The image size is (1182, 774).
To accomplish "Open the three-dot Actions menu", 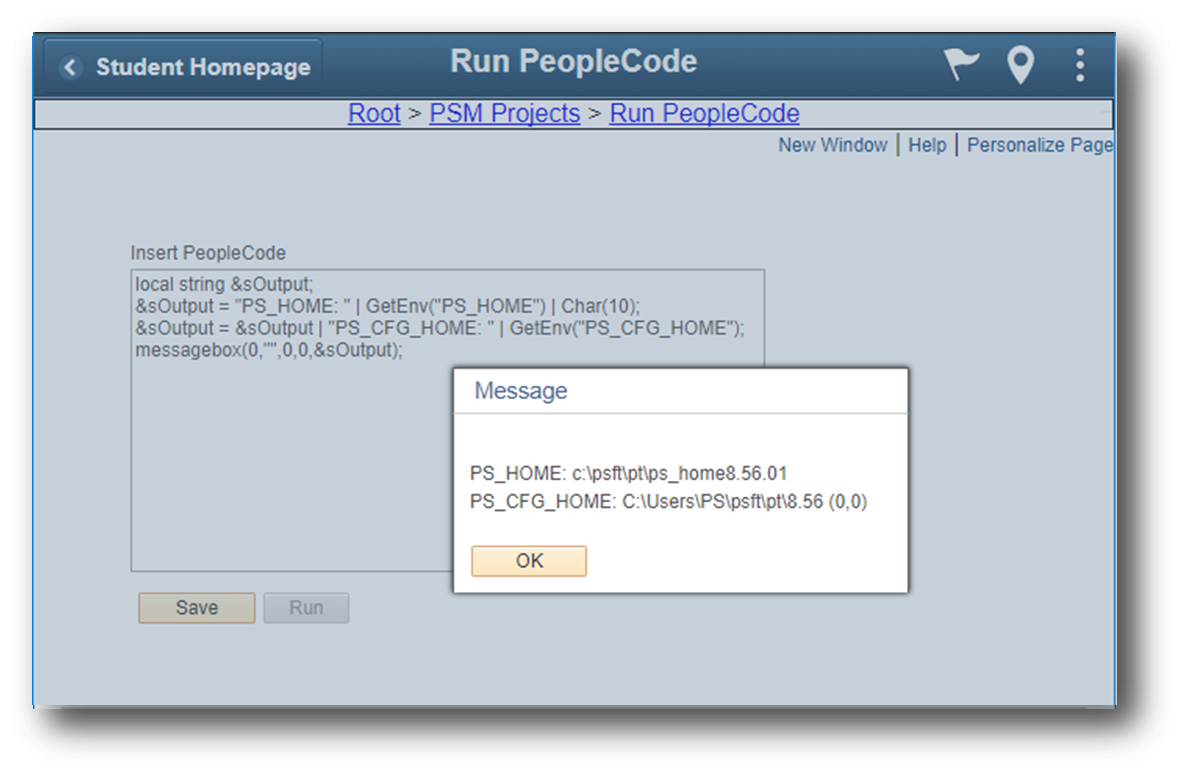I will (x=1079, y=66).
